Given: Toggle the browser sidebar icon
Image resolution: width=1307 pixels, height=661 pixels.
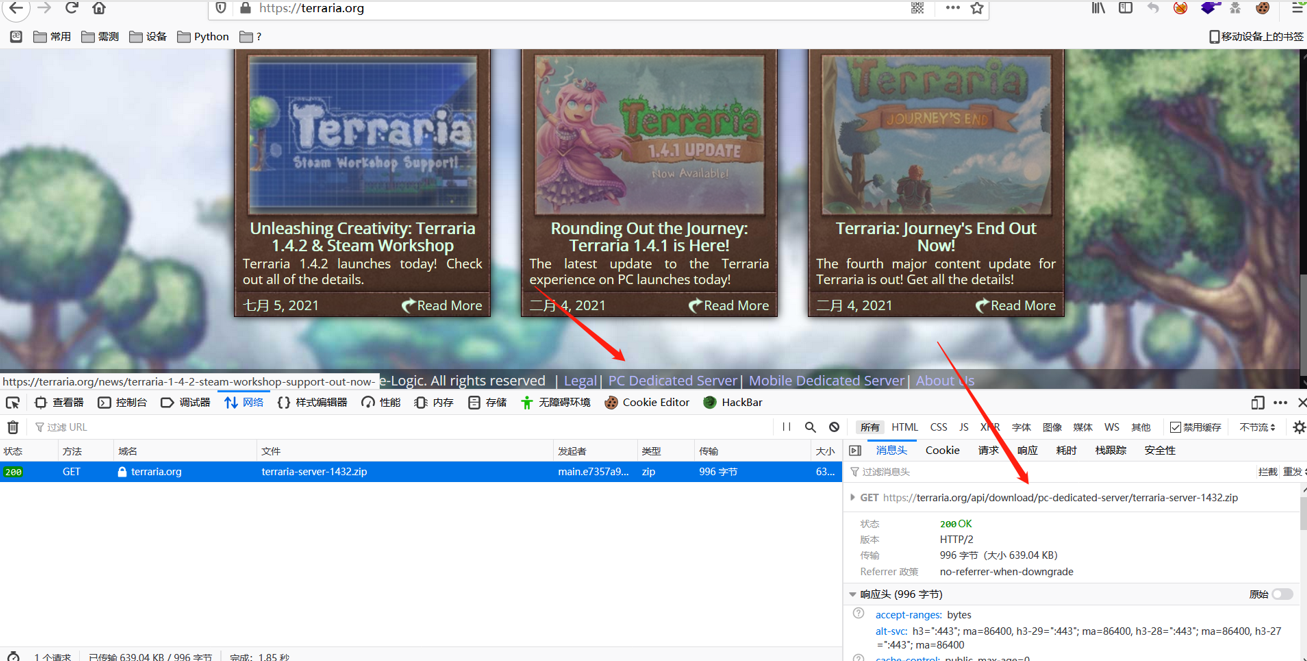Looking at the screenshot, I should click(1125, 8).
